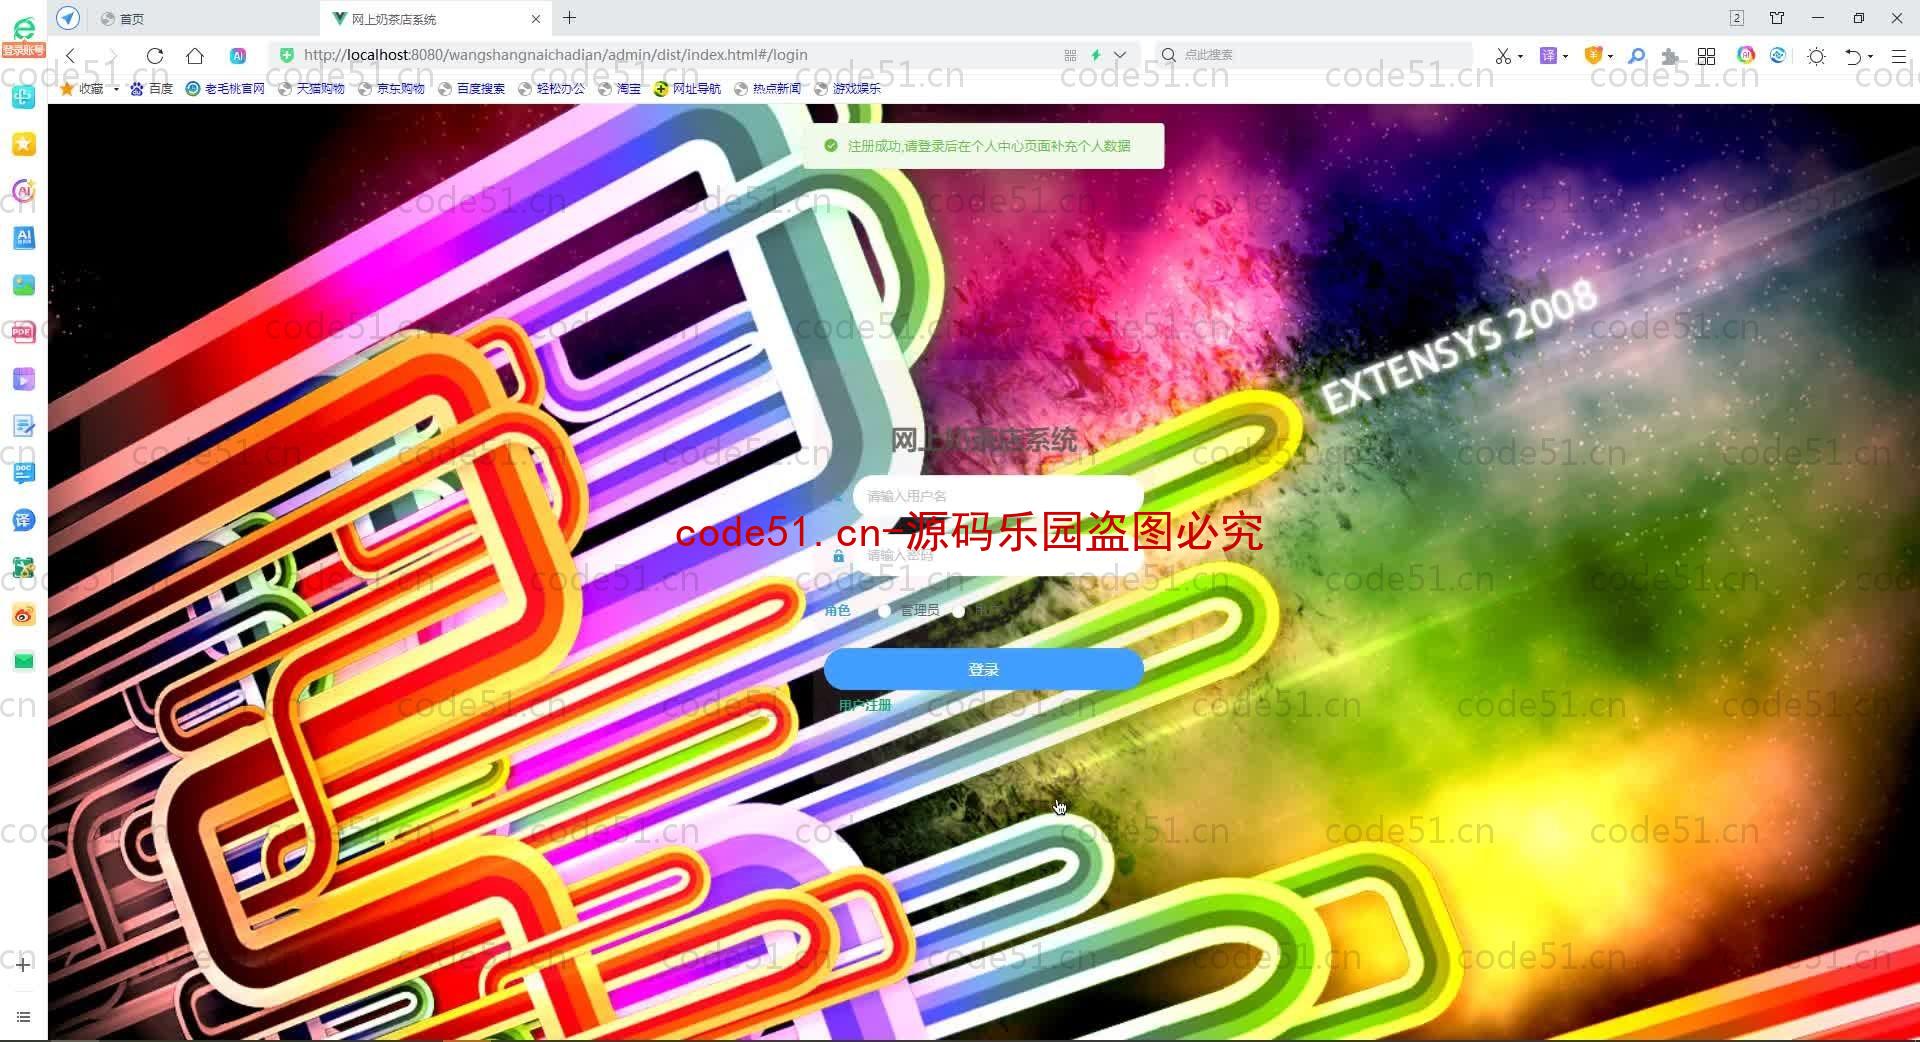The image size is (1920, 1042).
Task: Open the green mail sidebar icon
Action: [24, 661]
